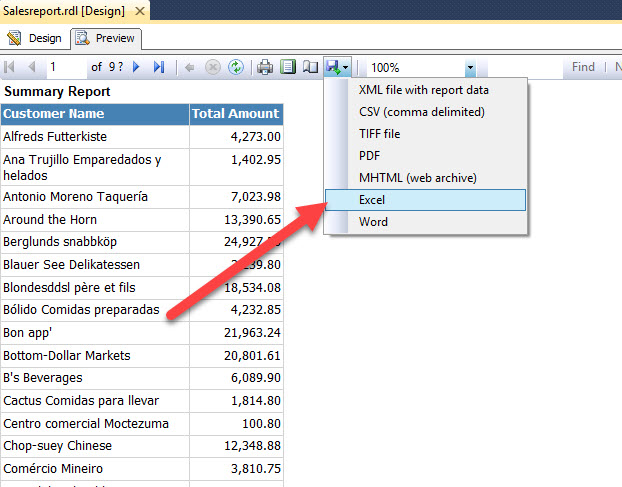The image size is (622, 487).
Task: Click the 4,273.00 amount cell
Action: pos(236,137)
